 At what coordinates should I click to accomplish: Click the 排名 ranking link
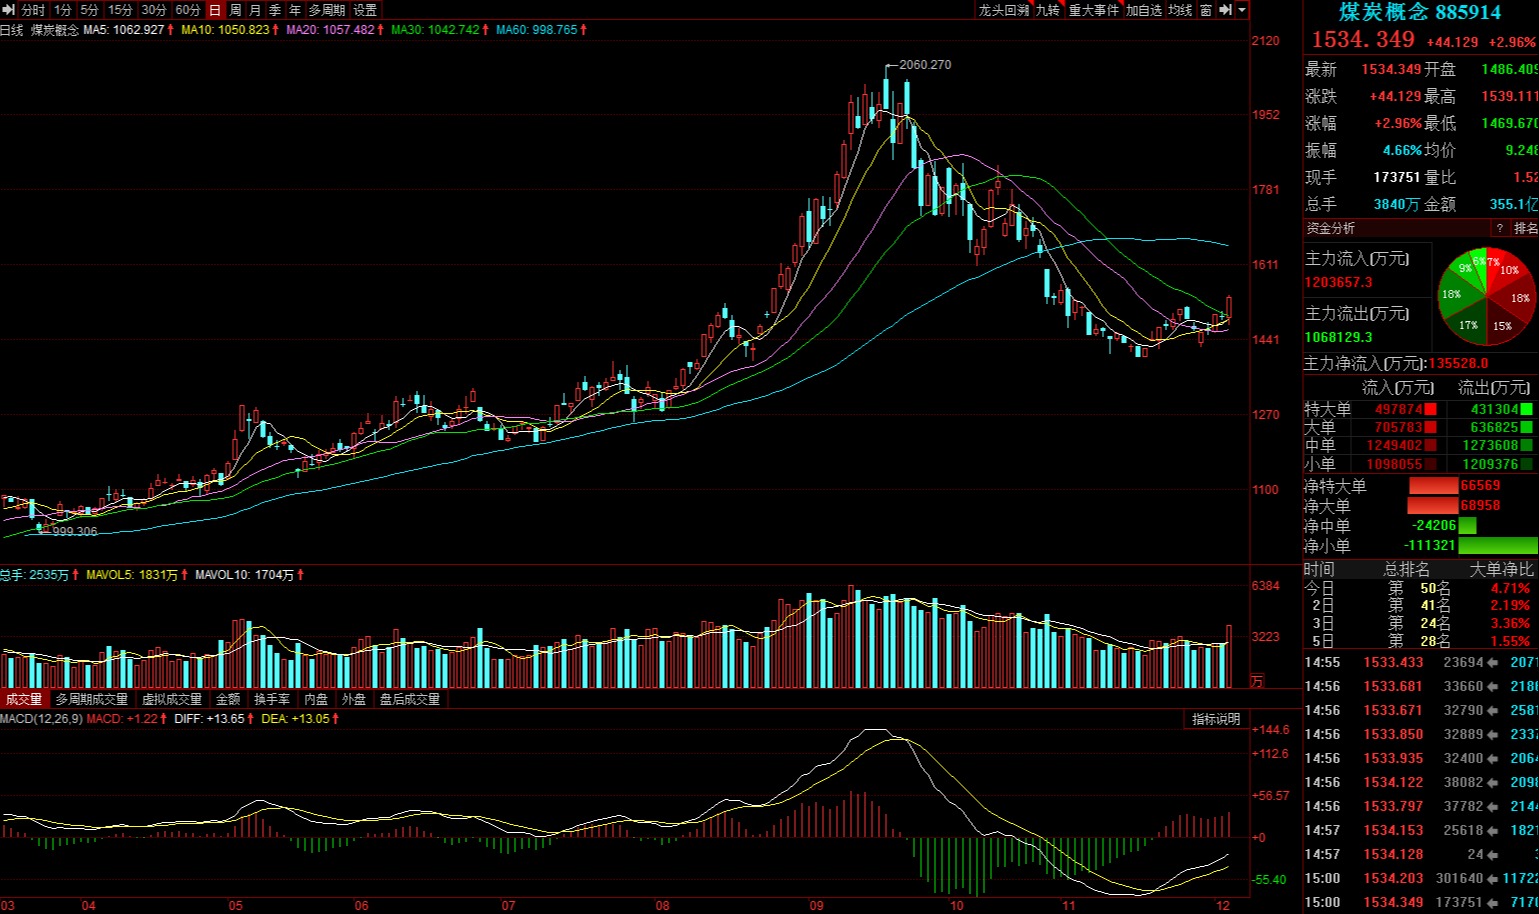tap(1526, 229)
